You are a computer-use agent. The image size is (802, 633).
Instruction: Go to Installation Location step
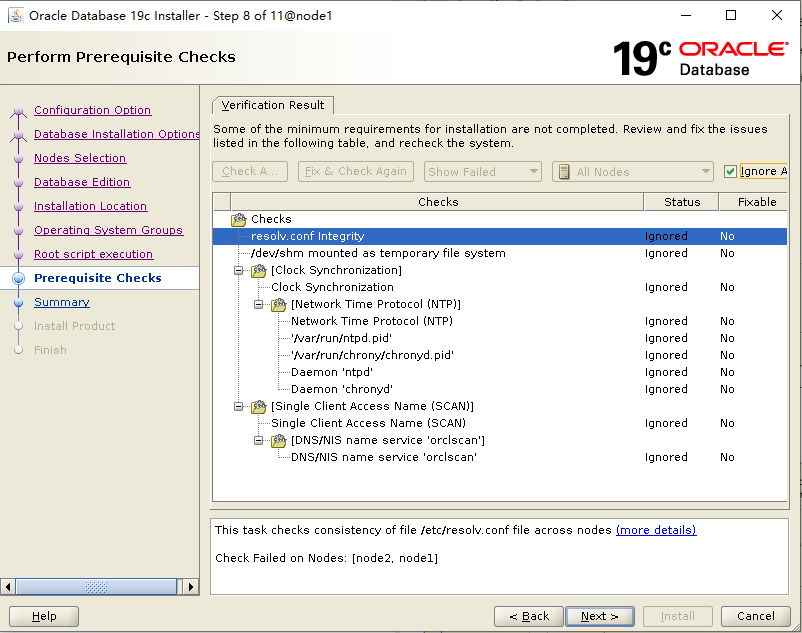[x=91, y=206]
